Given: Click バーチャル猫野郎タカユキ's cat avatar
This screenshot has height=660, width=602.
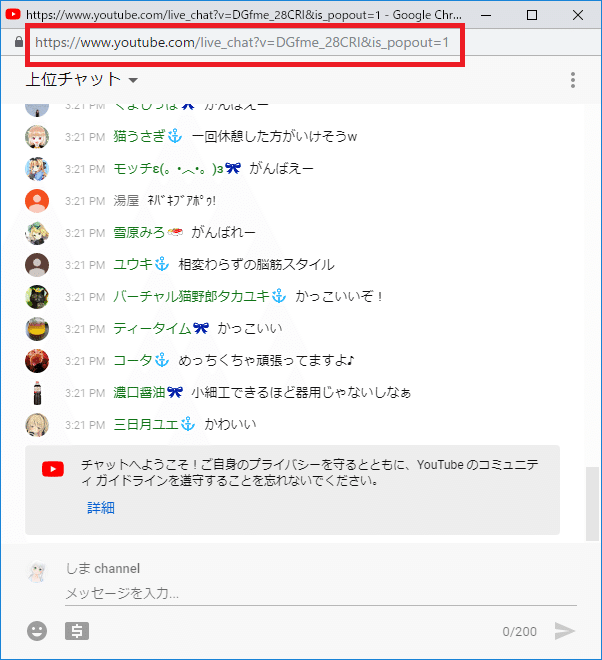Looking at the screenshot, I should click(37, 297).
